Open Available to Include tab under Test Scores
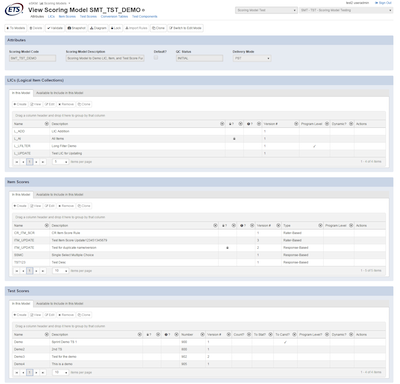The image size is (400, 384). [60, 304]
